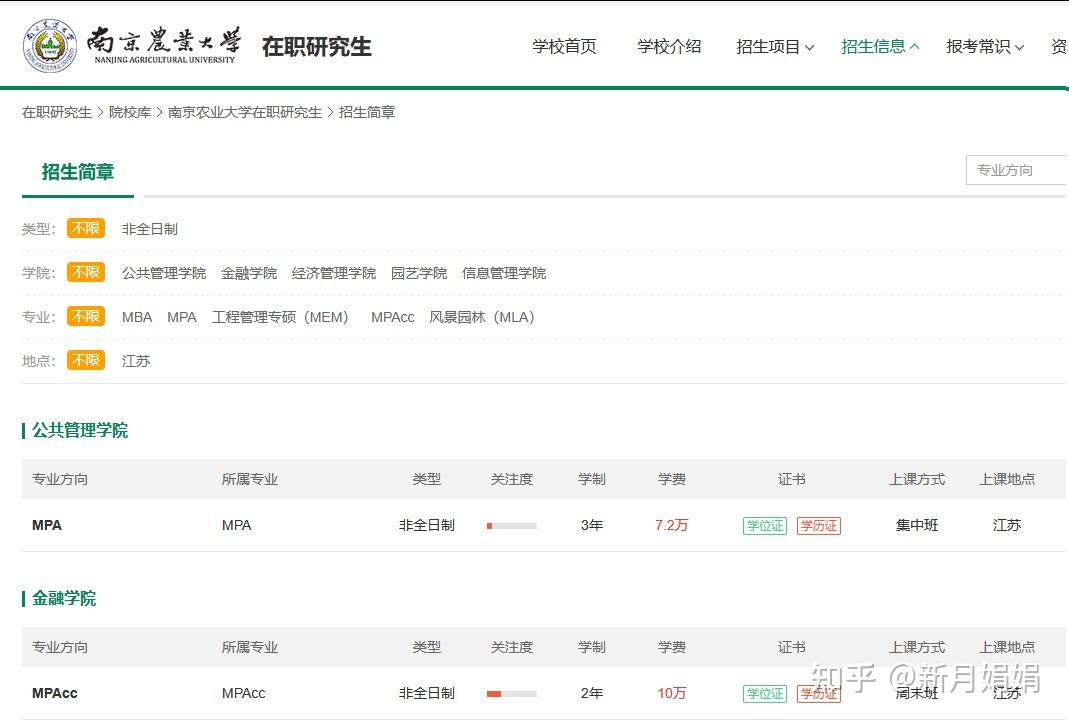Filter major by MPAcc
The height and width of the screenshot is (723, 1069).
[393, 317]
